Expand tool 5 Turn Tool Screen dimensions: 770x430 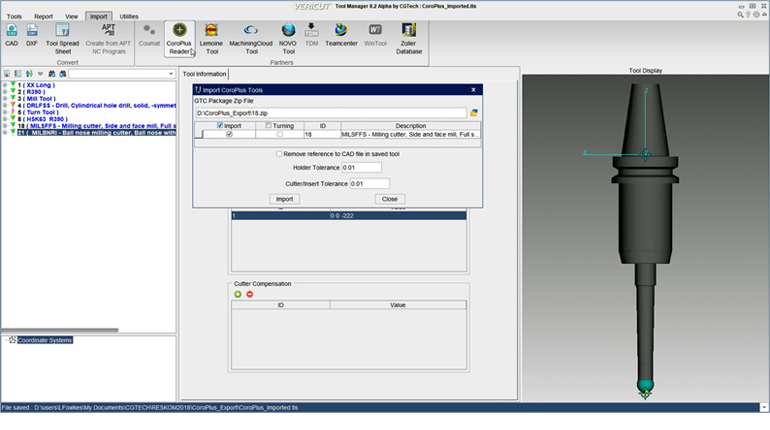coord(5,112)
